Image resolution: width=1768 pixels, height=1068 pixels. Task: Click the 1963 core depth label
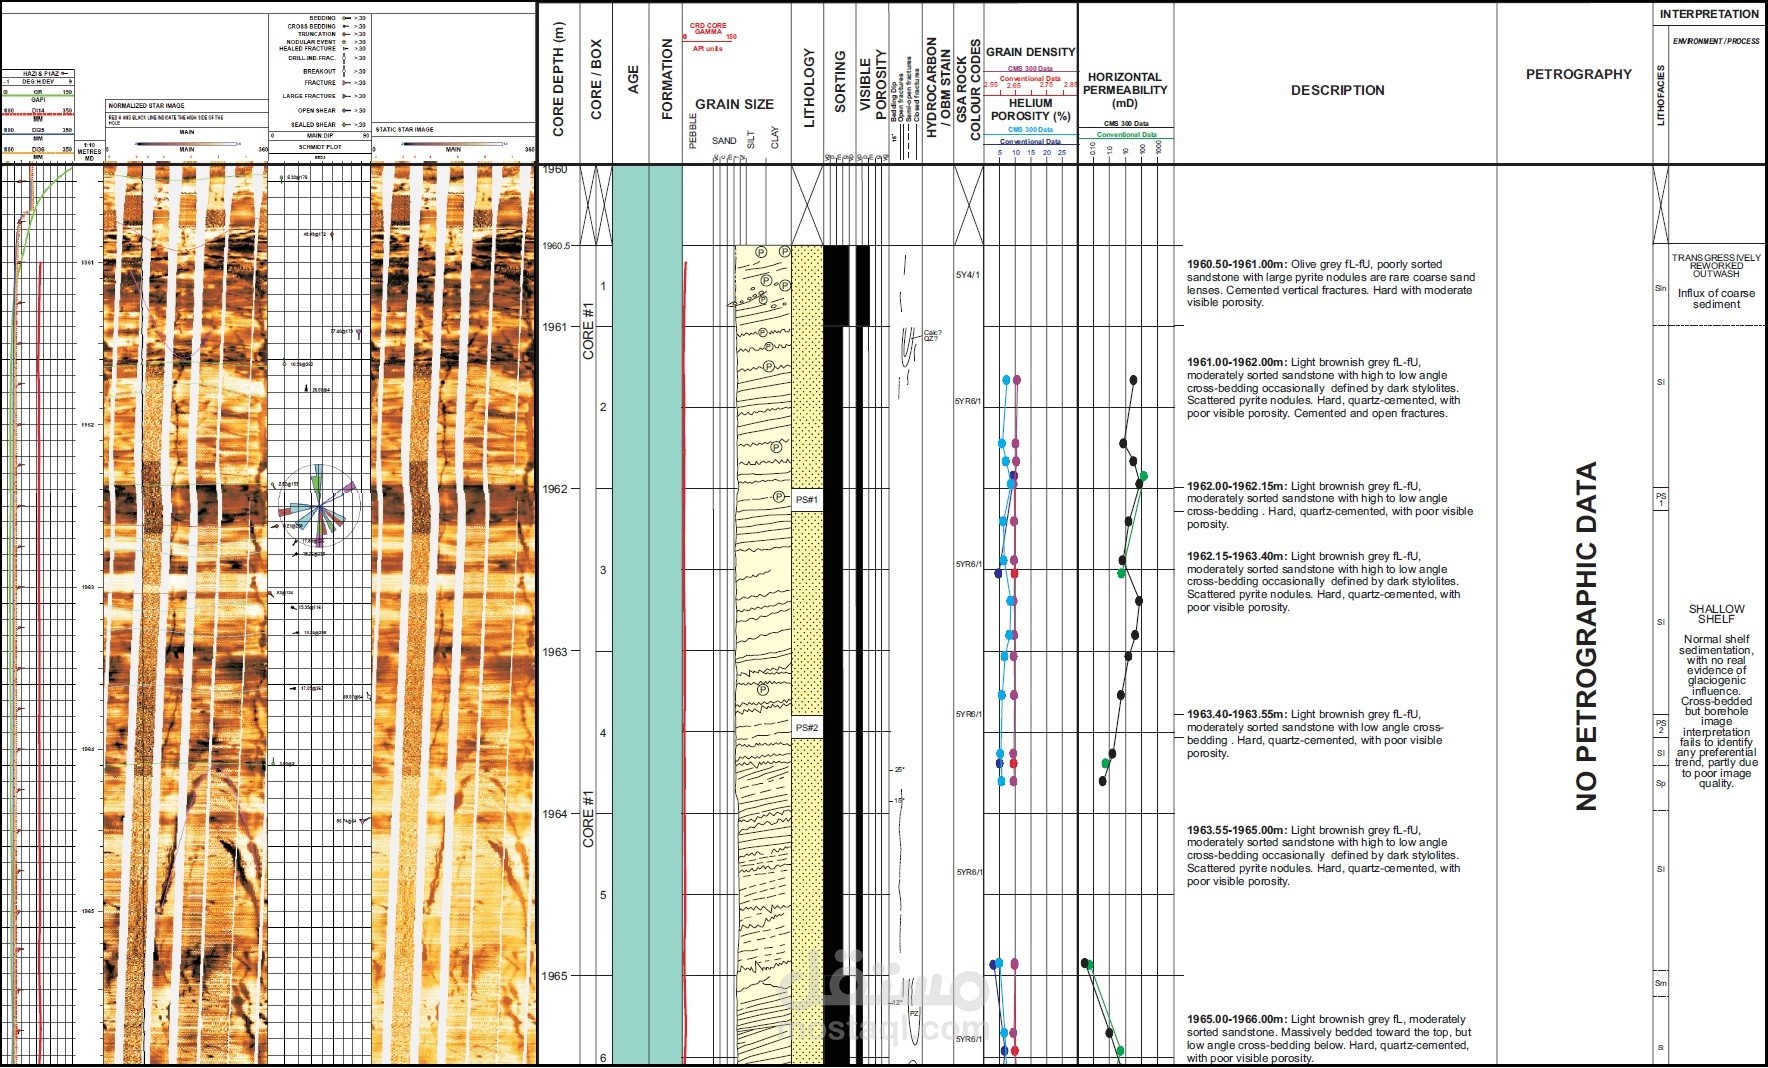pyautogui.click(x=555, y=652)
